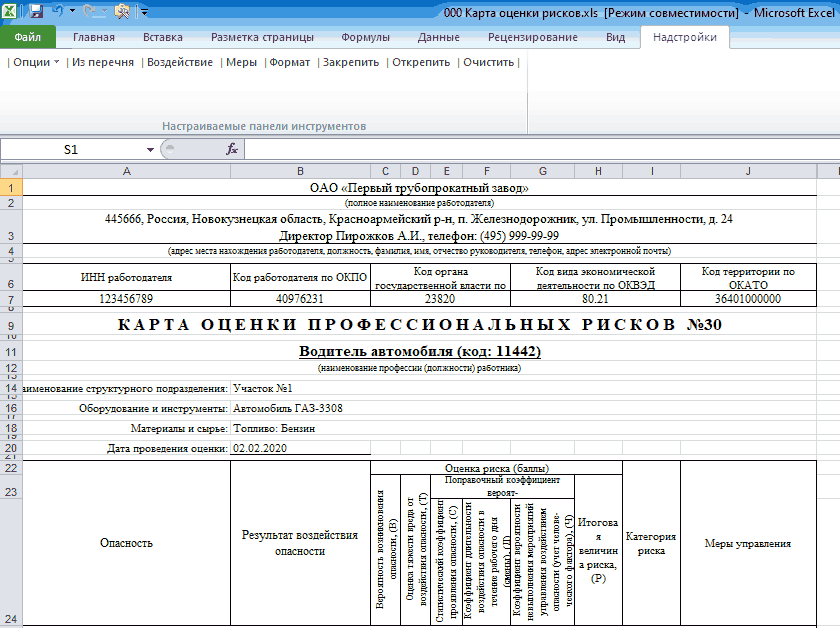Screen dimensions: 840x628
Task: Open the Customize Quick Access Toolbar dropdown
Action: tap(145, 11)
